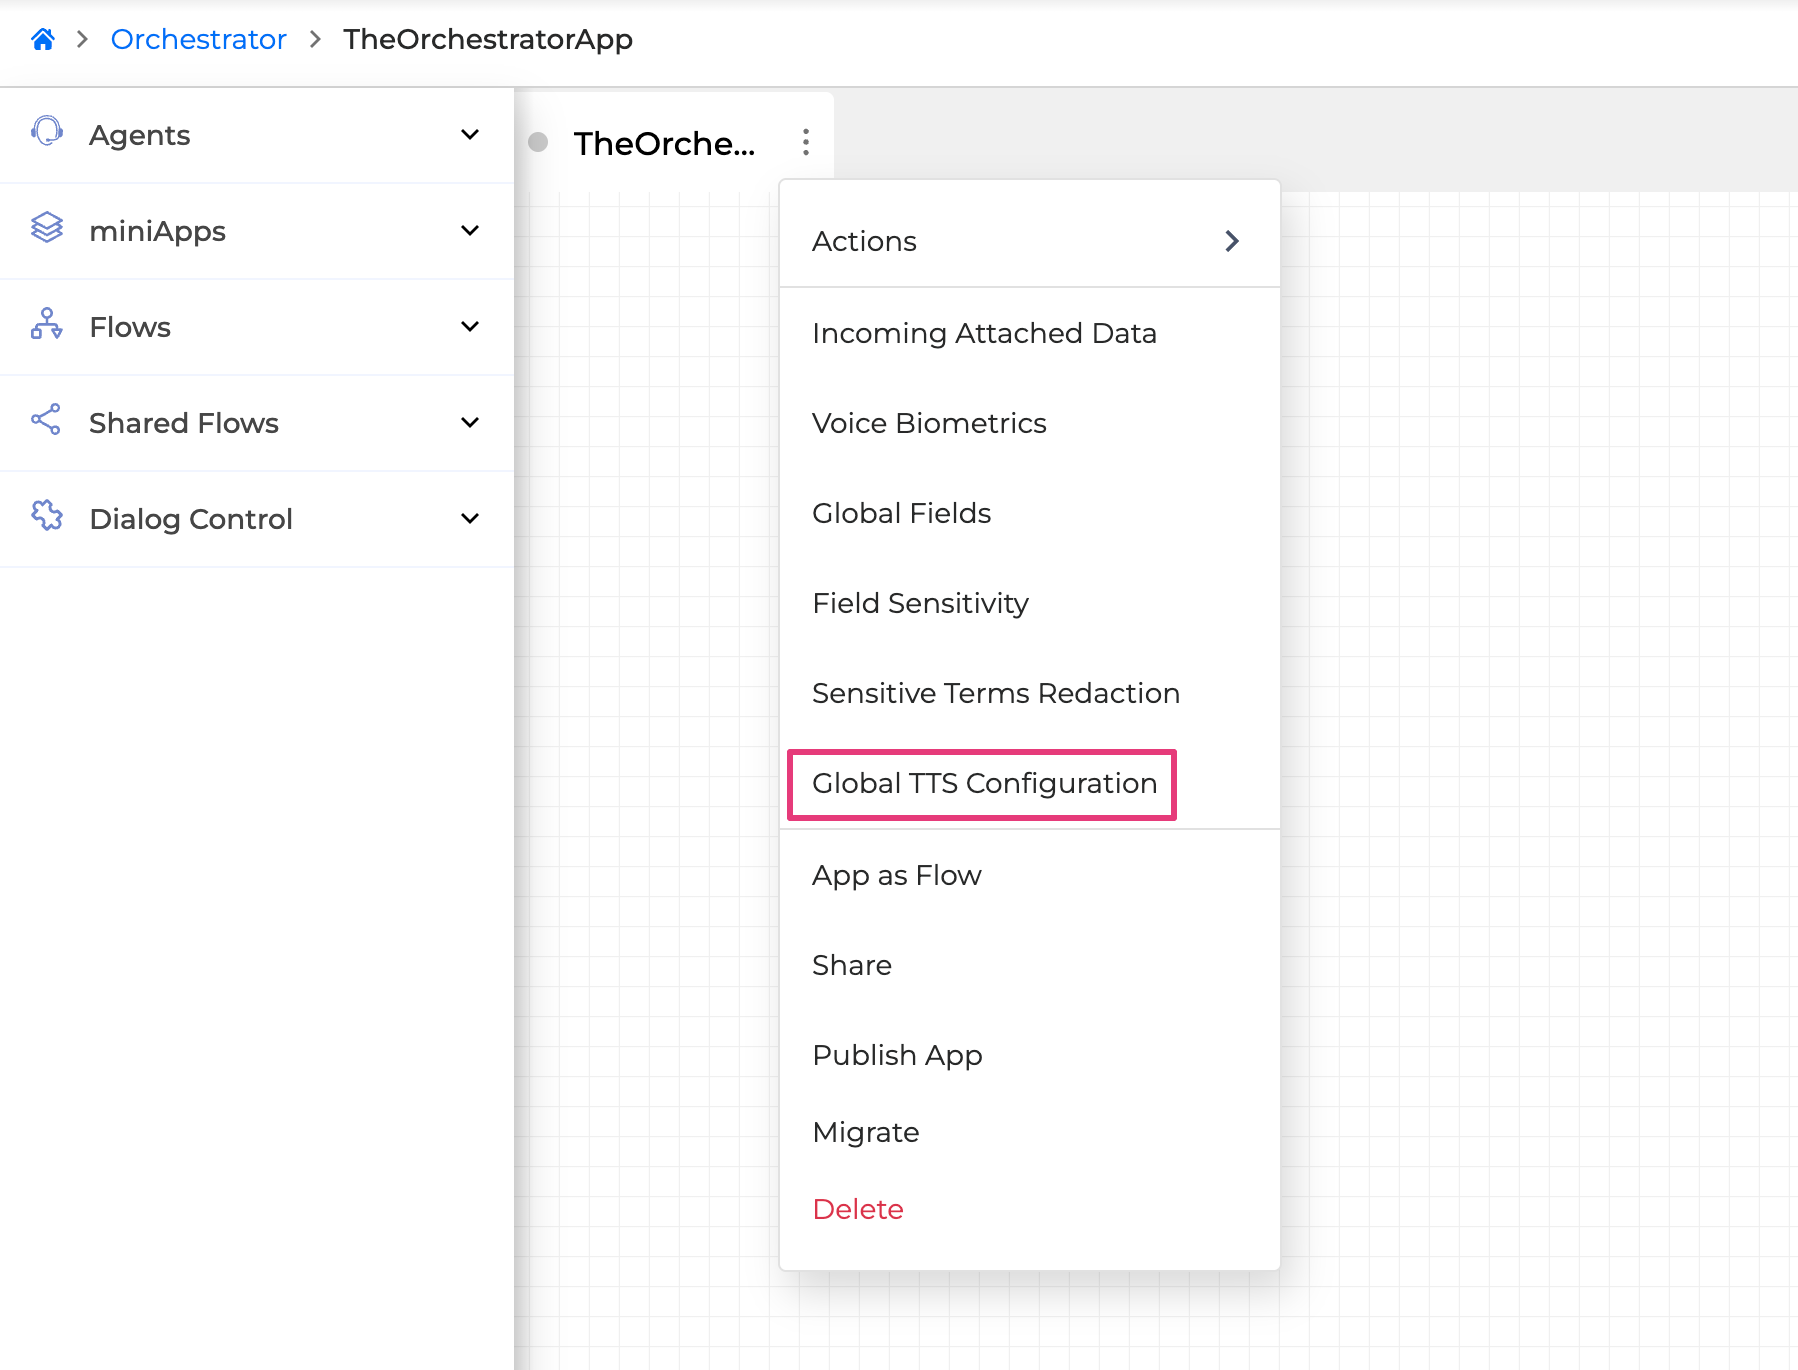
Task: Click the Shared Flows share icon
Action: pos(47,420)
